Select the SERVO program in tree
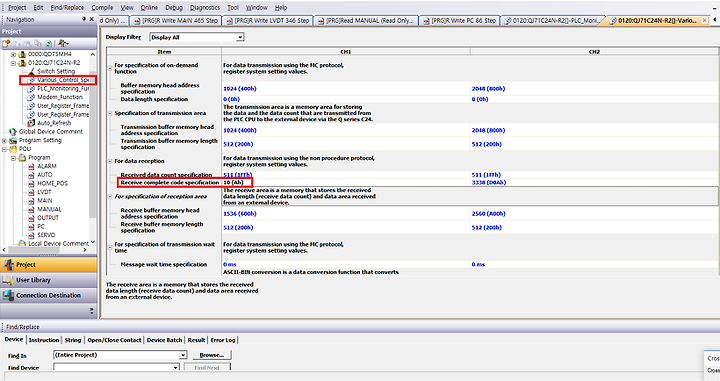 click(x=46, y=235)
